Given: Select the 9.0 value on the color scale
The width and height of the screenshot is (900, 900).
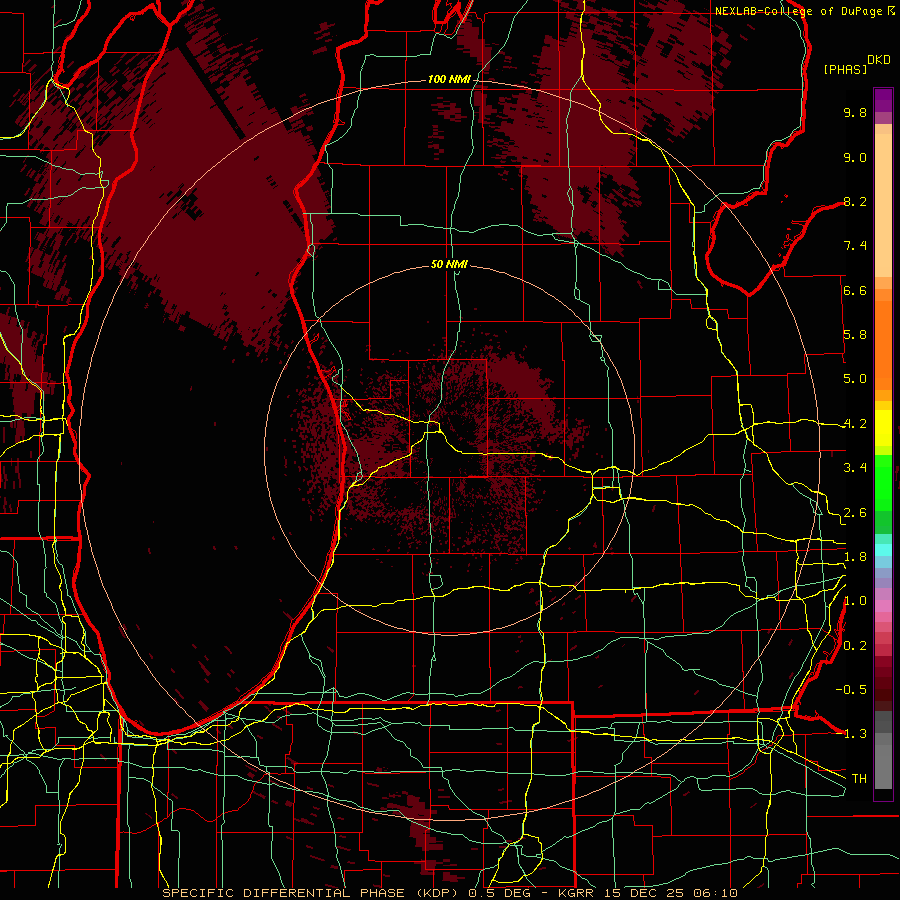Looking at the screenshot, I should click(855, 157).
